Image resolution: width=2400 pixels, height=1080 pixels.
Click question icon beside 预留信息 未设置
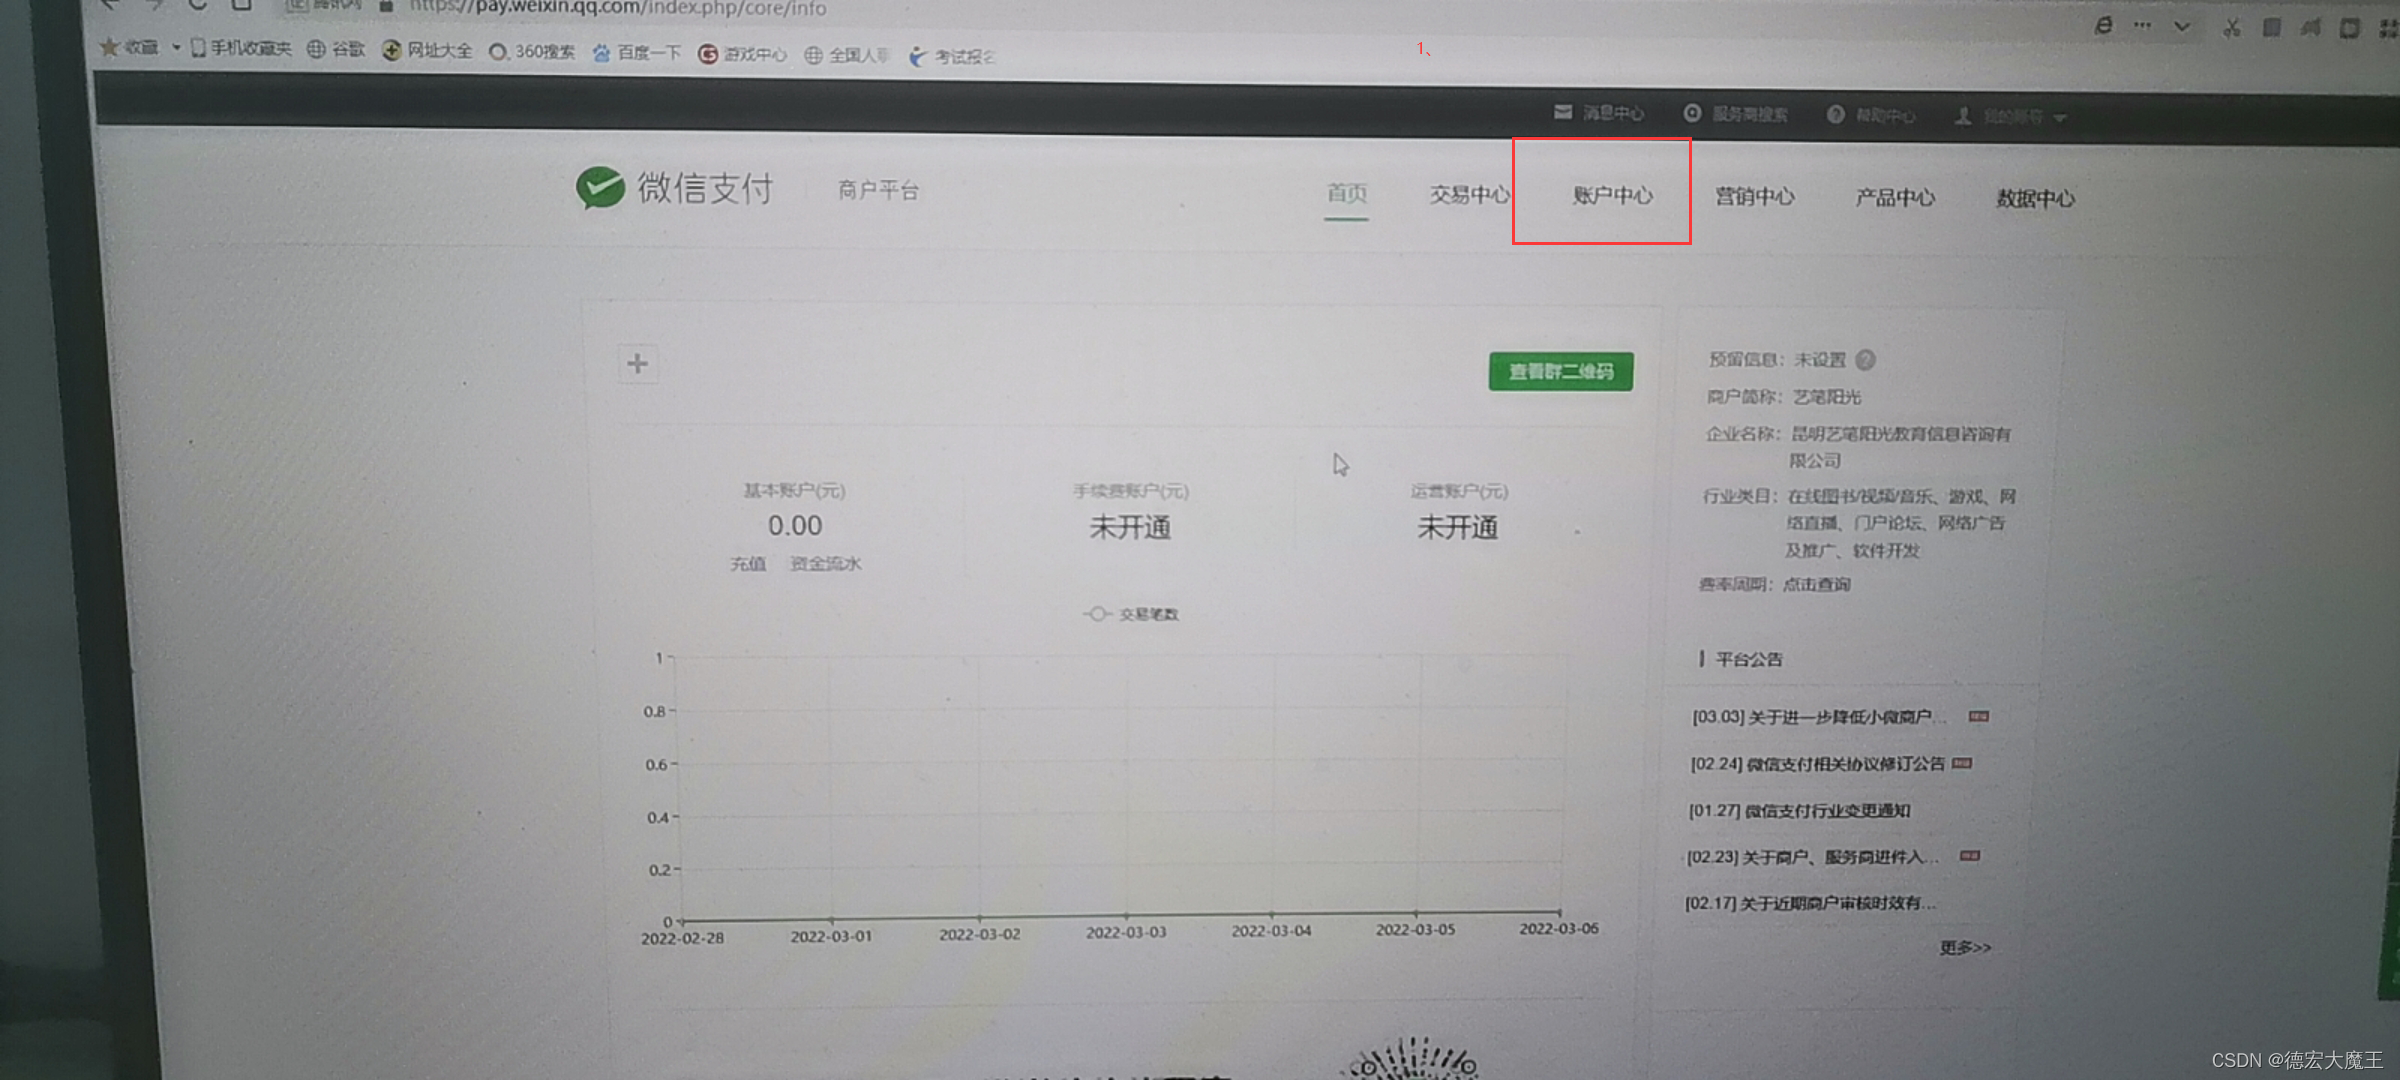click(x=1865, y=359)
